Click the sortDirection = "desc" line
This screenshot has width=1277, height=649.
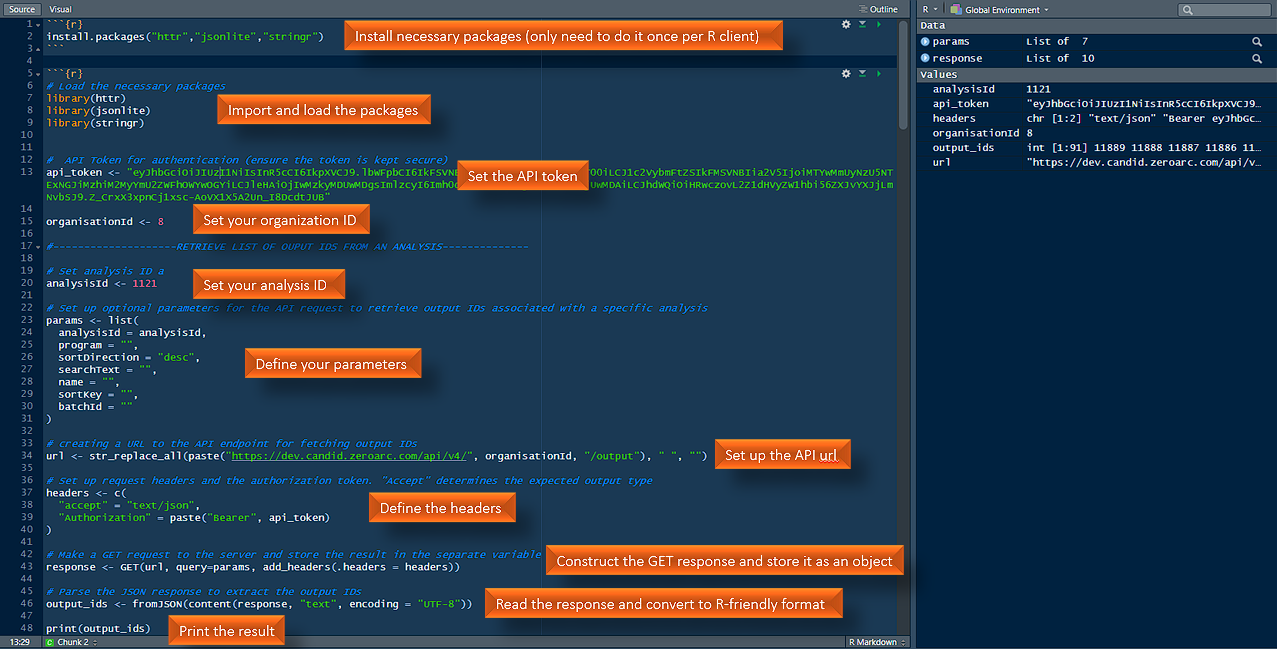point(130,357)
